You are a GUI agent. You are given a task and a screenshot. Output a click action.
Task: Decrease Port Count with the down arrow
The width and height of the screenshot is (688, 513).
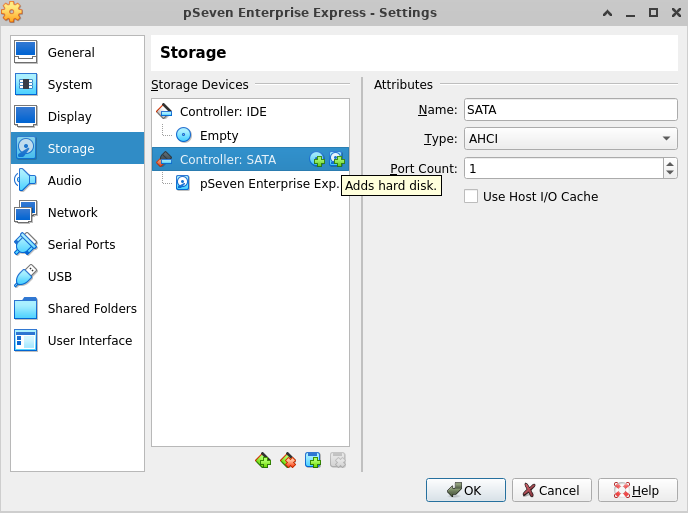click(670, 173)
